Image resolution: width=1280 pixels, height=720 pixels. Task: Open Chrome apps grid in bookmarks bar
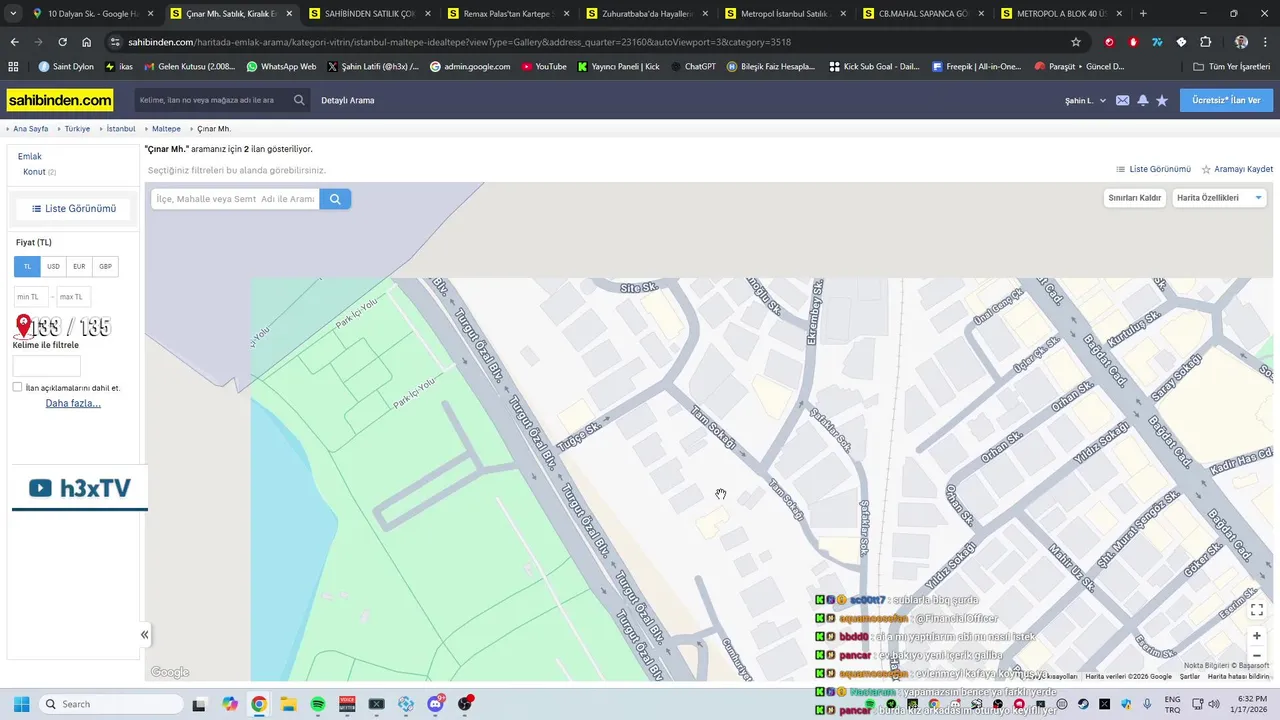[x=13, y=66]
